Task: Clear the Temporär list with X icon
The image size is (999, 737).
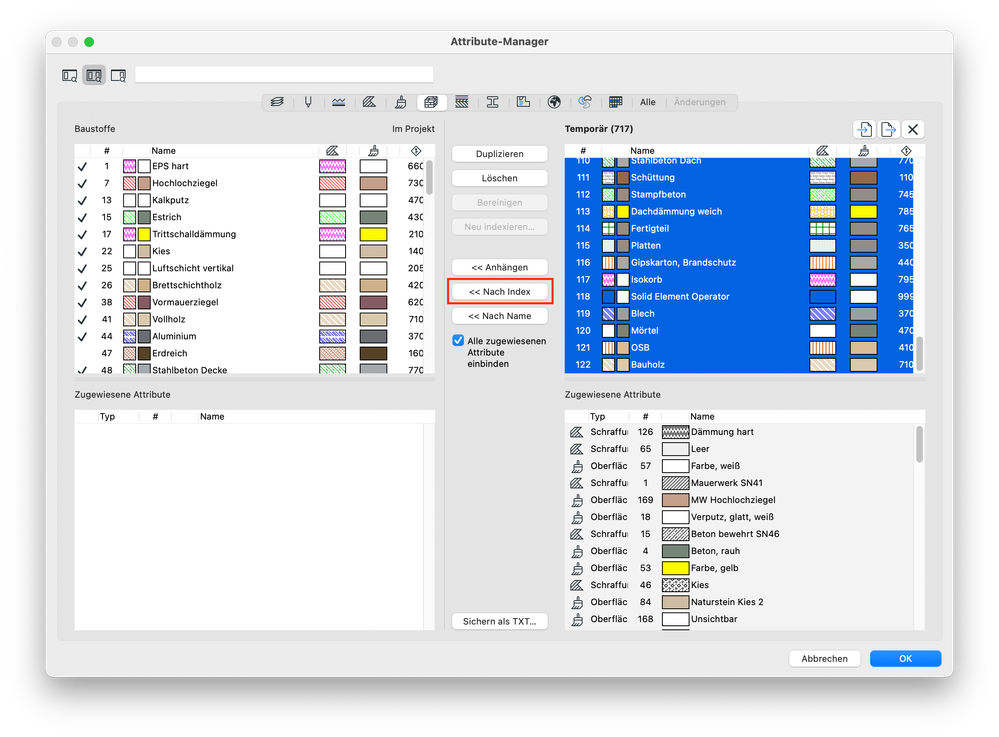Action: click(913, 129)
